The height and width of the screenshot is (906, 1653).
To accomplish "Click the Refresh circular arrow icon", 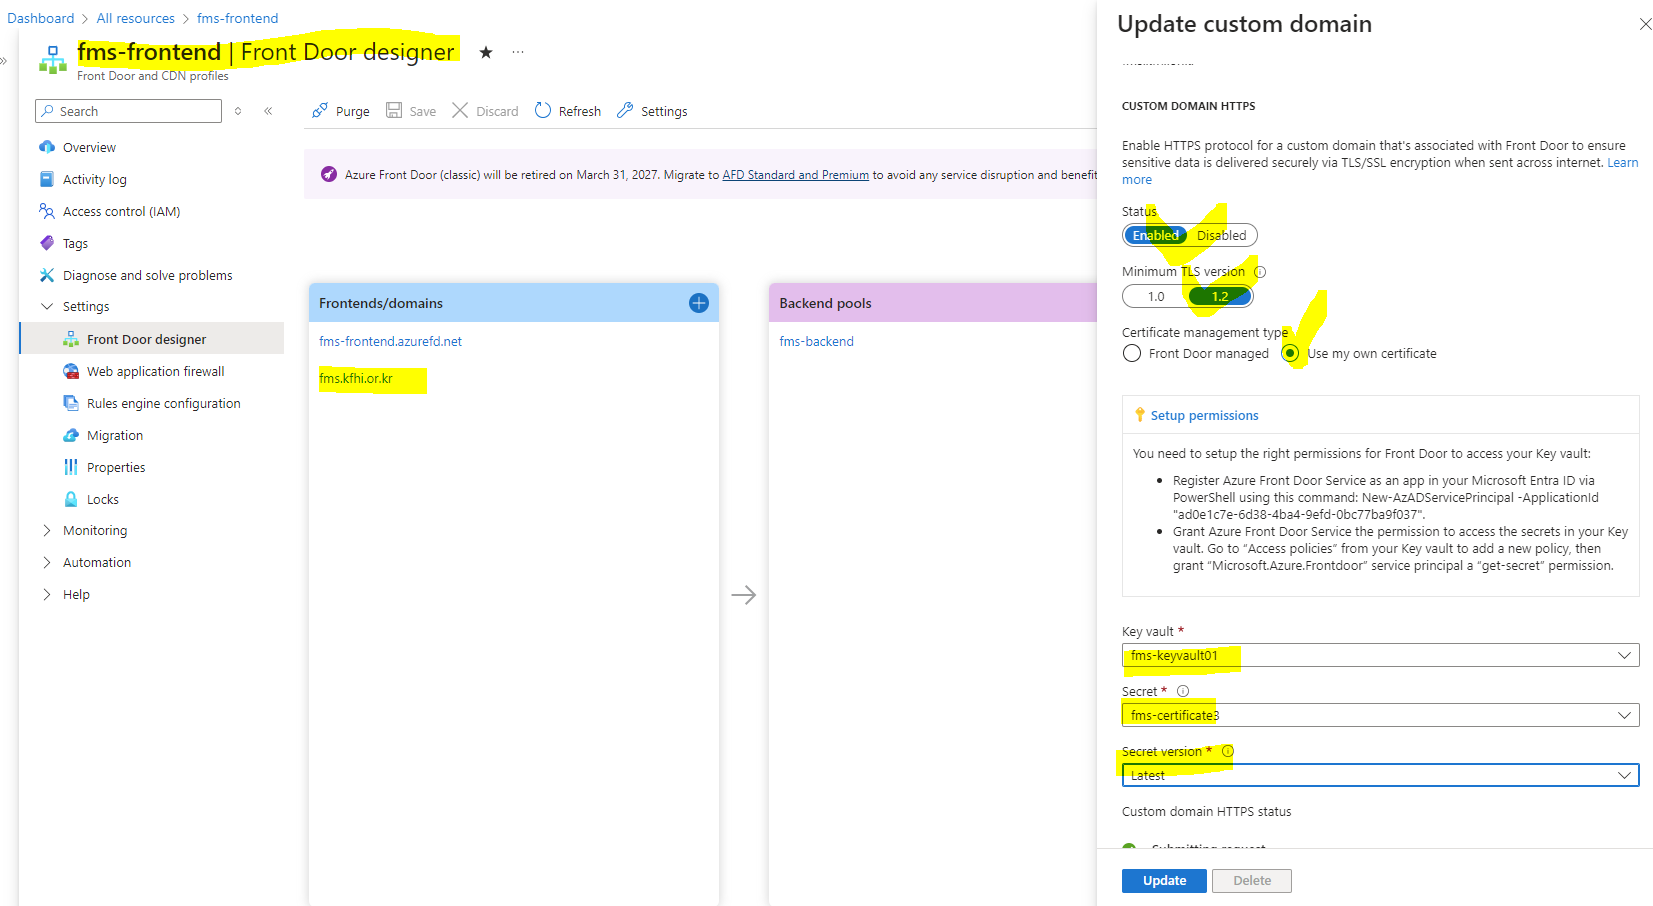I will tap(543, 111).
